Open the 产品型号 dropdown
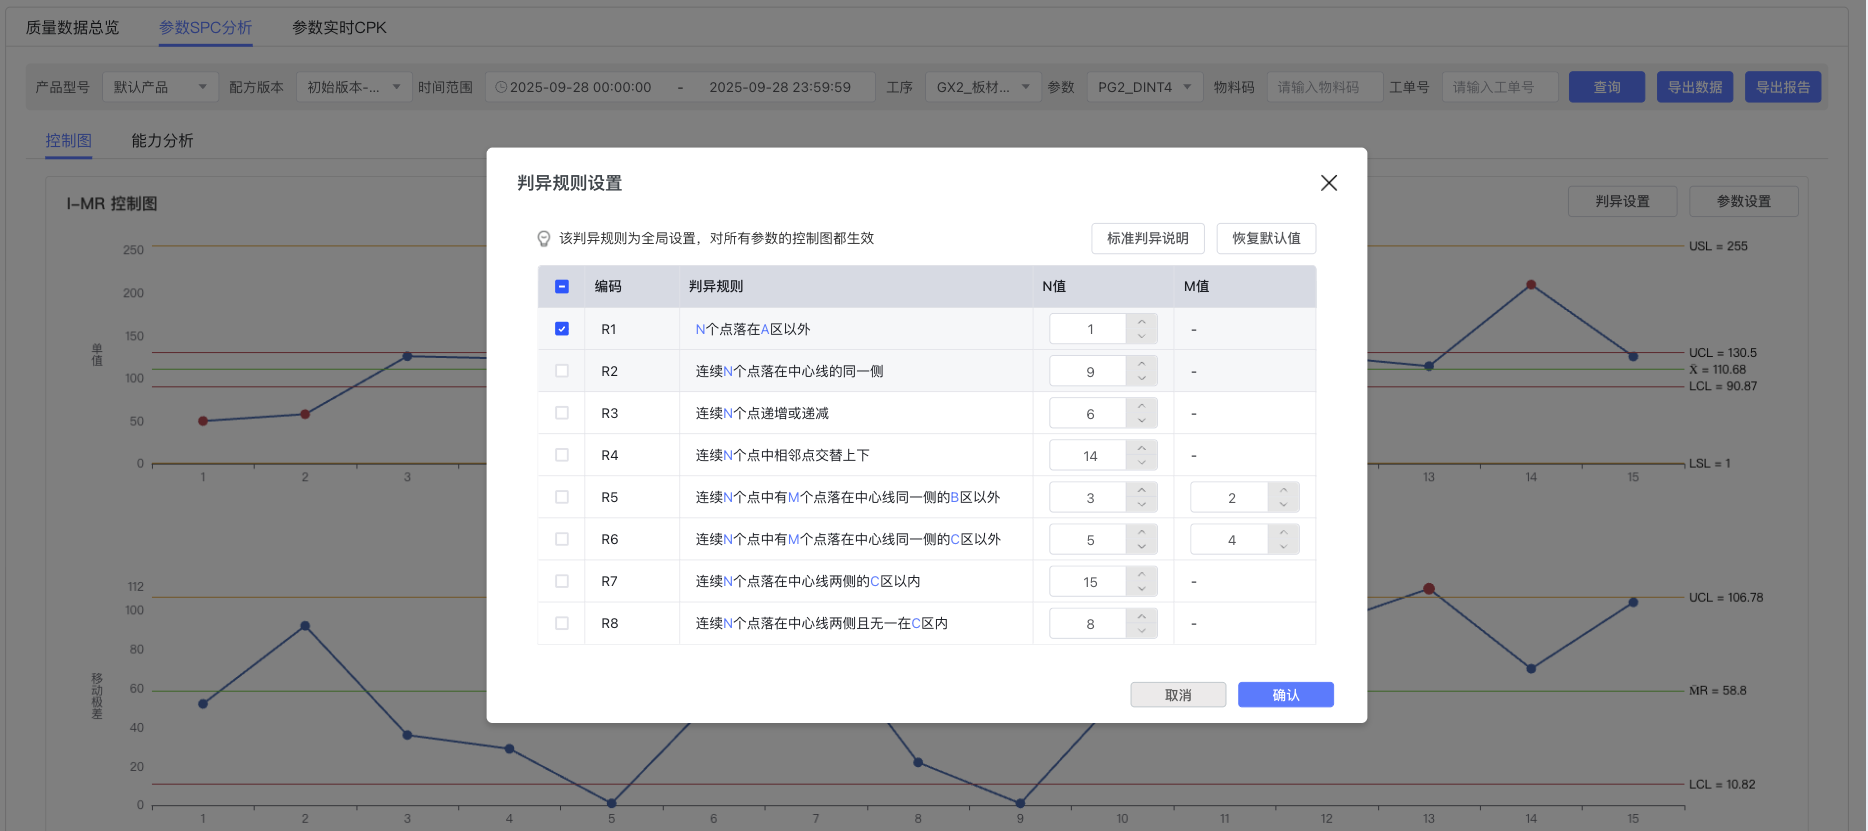The image size is (1868, 831). click(x=160, y=87)
